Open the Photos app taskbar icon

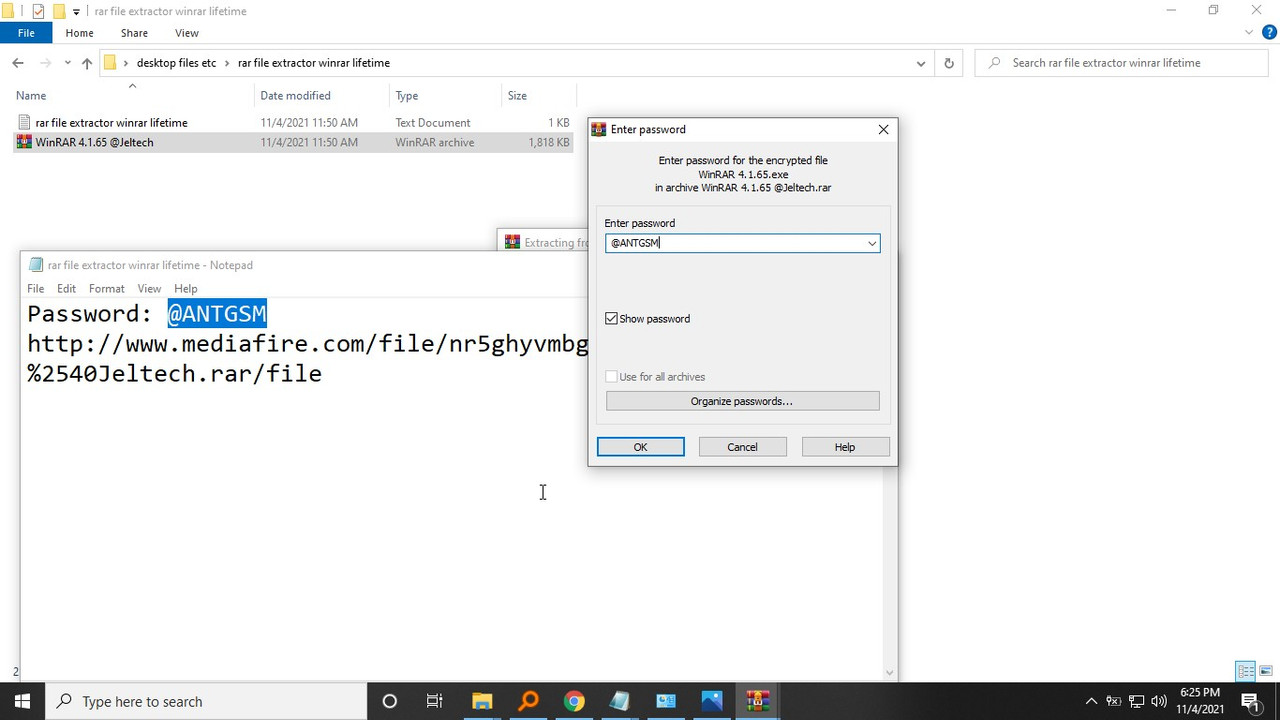[x=712, y=701]
